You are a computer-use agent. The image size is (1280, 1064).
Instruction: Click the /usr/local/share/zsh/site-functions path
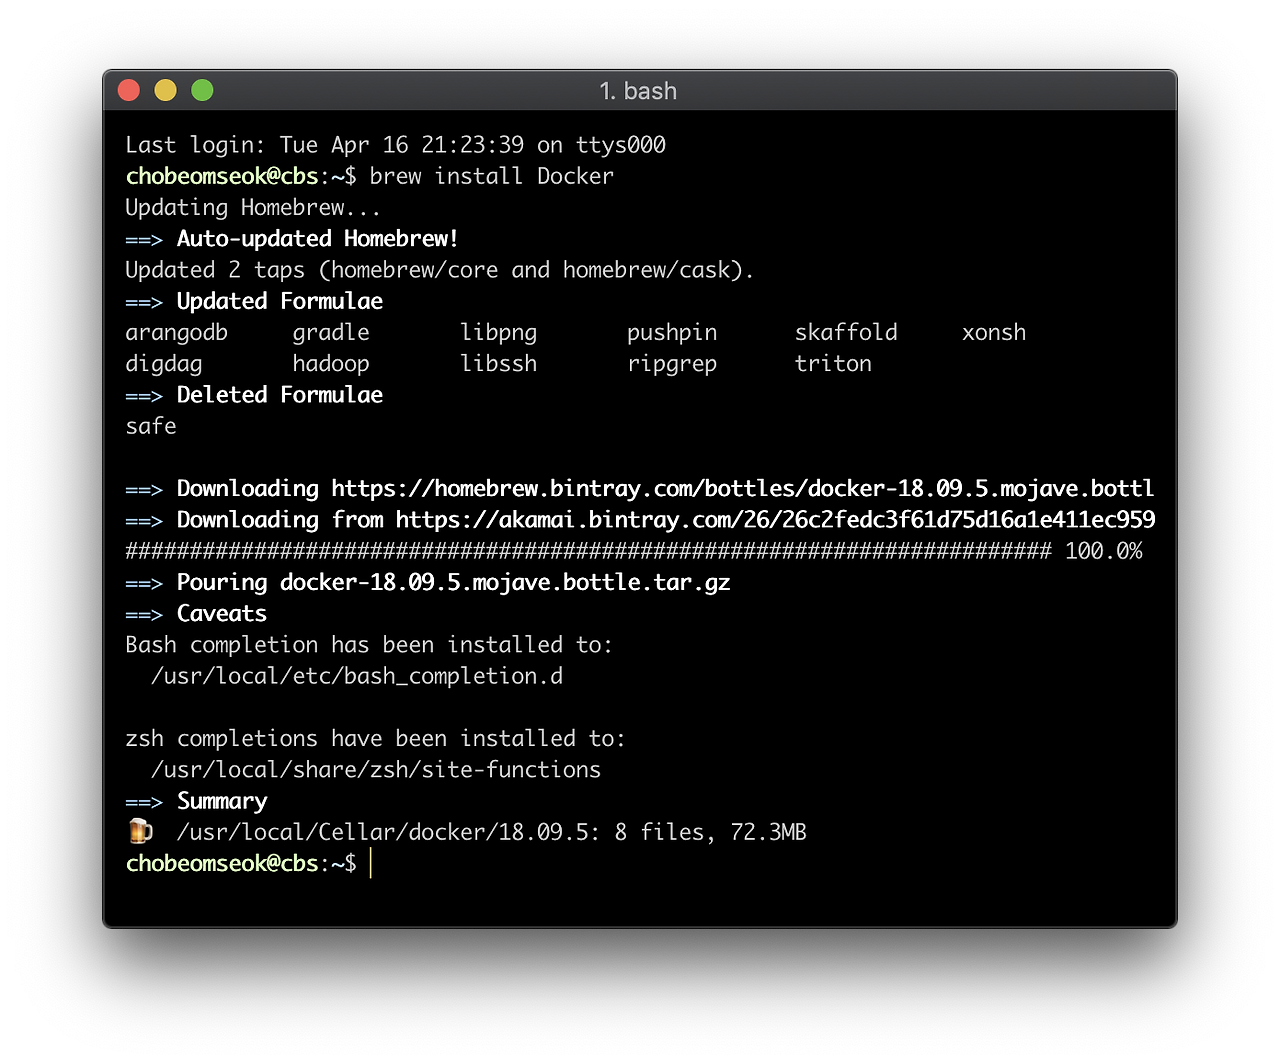pyautogui.click(x=376, y=770)
